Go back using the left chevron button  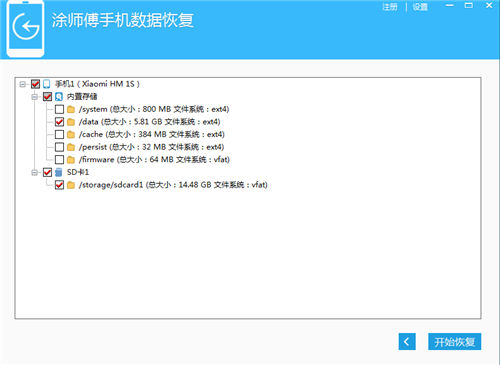(407, 342)
